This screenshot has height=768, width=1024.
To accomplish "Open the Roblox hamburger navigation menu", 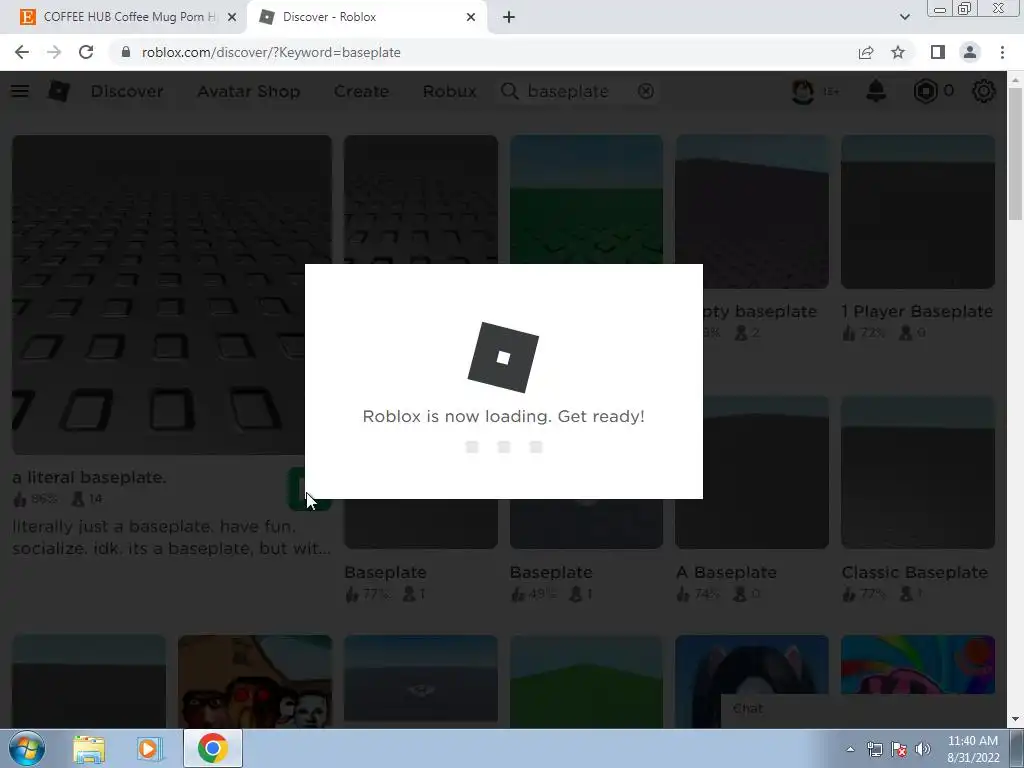I will click(20, 91).
